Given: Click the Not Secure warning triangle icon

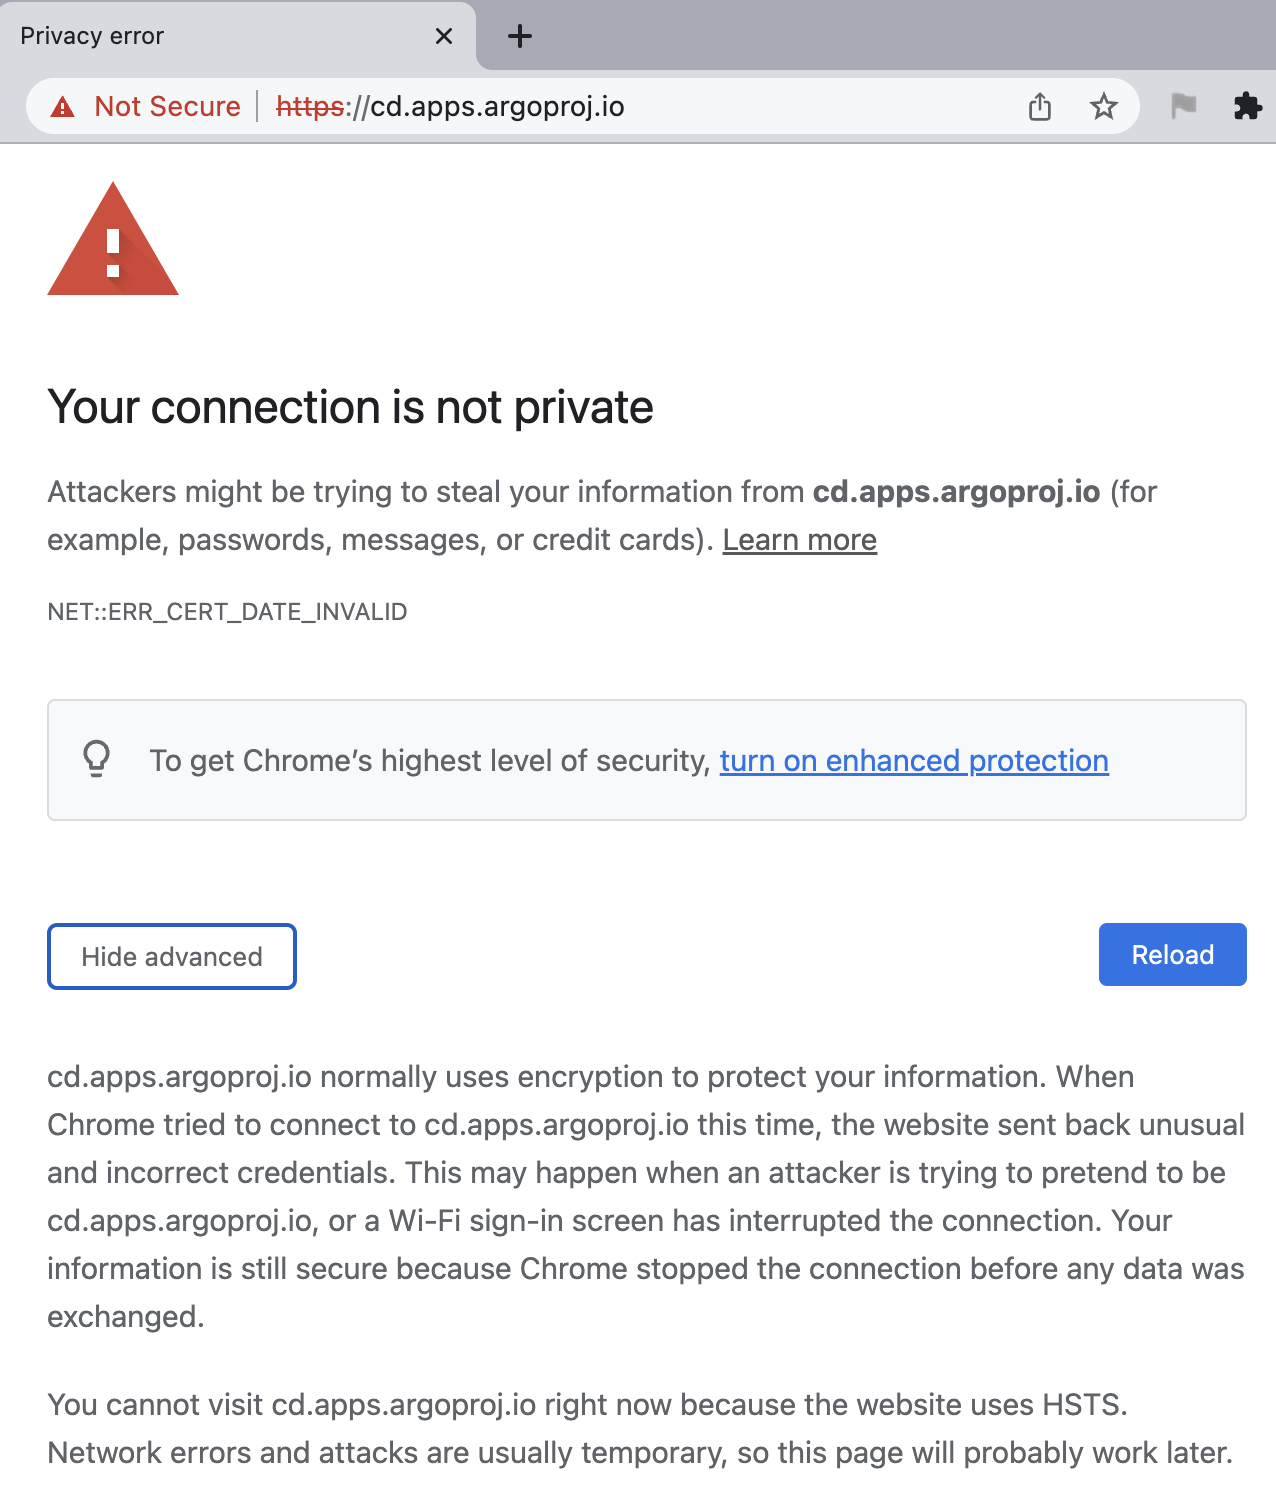Looking at the screenshot, I should point(62,107).
